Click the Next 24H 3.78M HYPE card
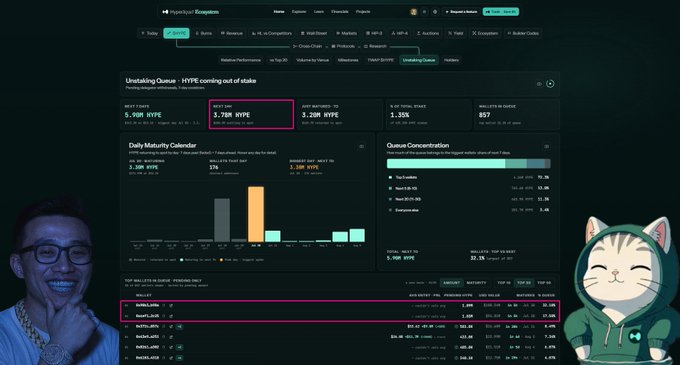Screen dimensions: 680x365 pos(251,114)
